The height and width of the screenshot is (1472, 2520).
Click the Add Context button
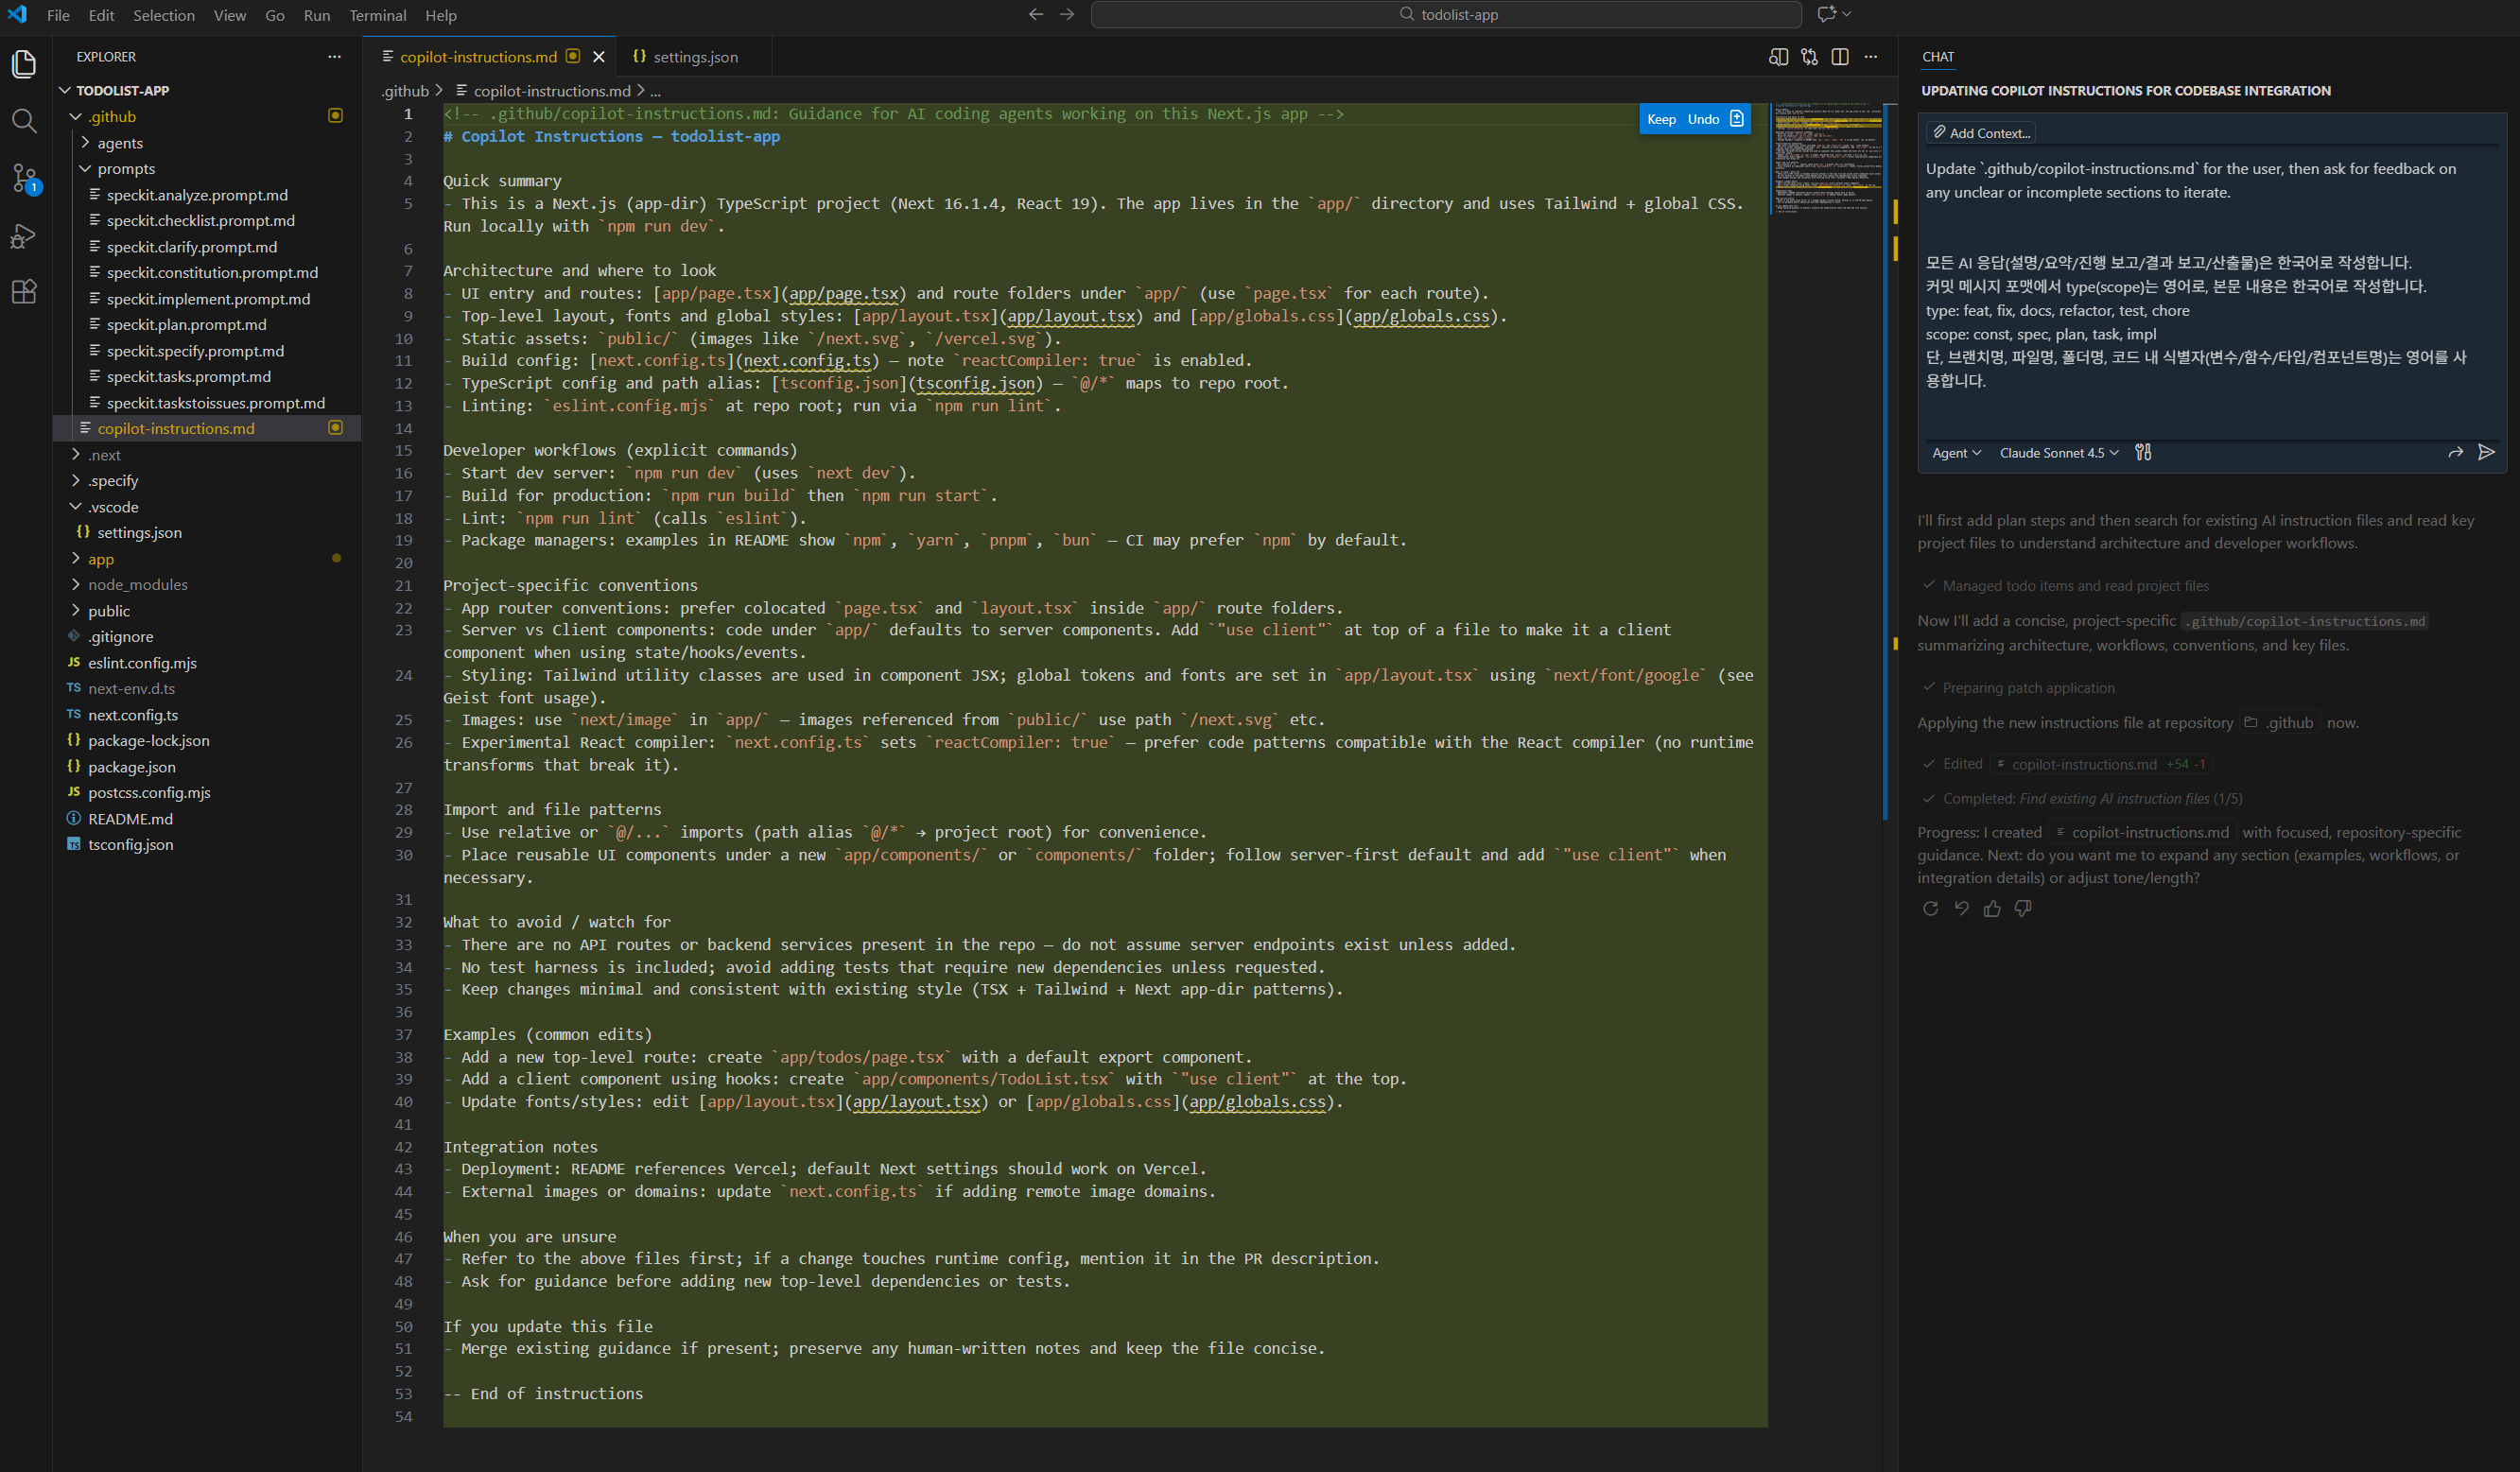point(1980,133)
